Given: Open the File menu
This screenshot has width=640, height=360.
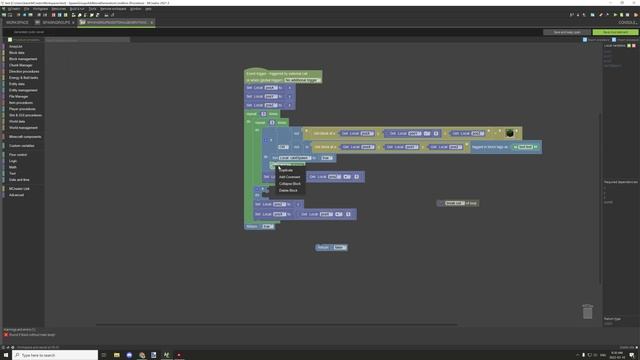Looking at the screenshot, I should (27, 9).
